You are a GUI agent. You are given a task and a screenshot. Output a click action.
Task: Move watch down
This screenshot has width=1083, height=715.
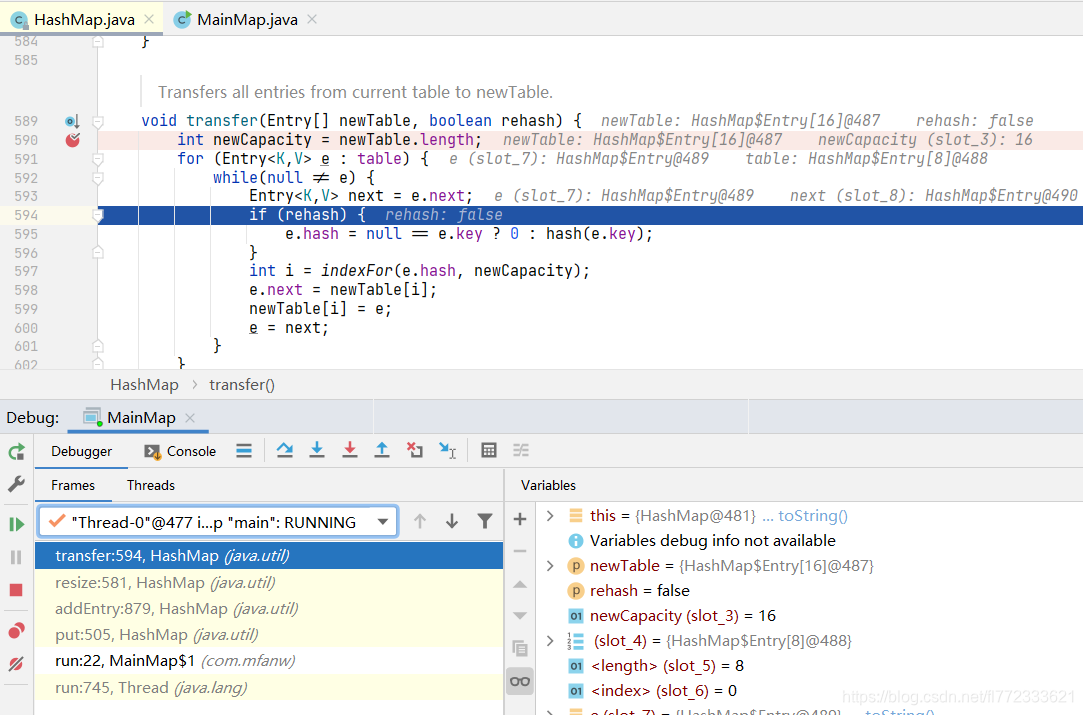click(520, 616)
